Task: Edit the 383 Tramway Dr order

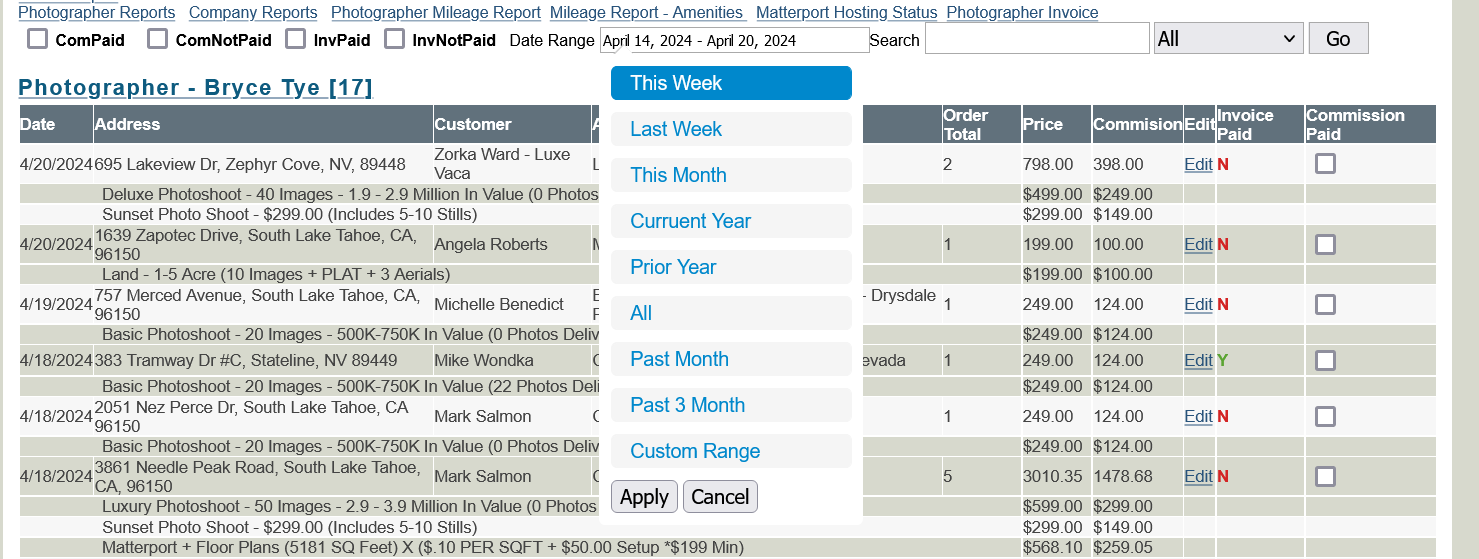Action: click(x=1198, y=360)
